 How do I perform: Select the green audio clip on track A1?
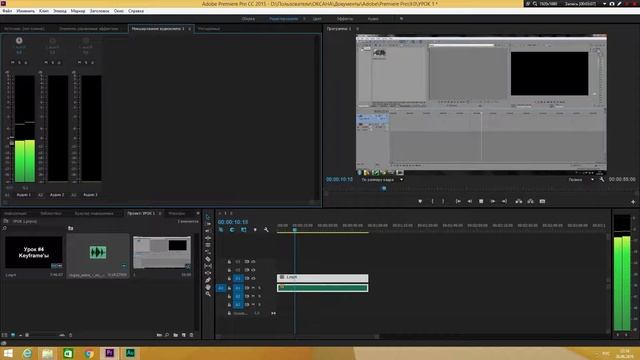[322, 288]
